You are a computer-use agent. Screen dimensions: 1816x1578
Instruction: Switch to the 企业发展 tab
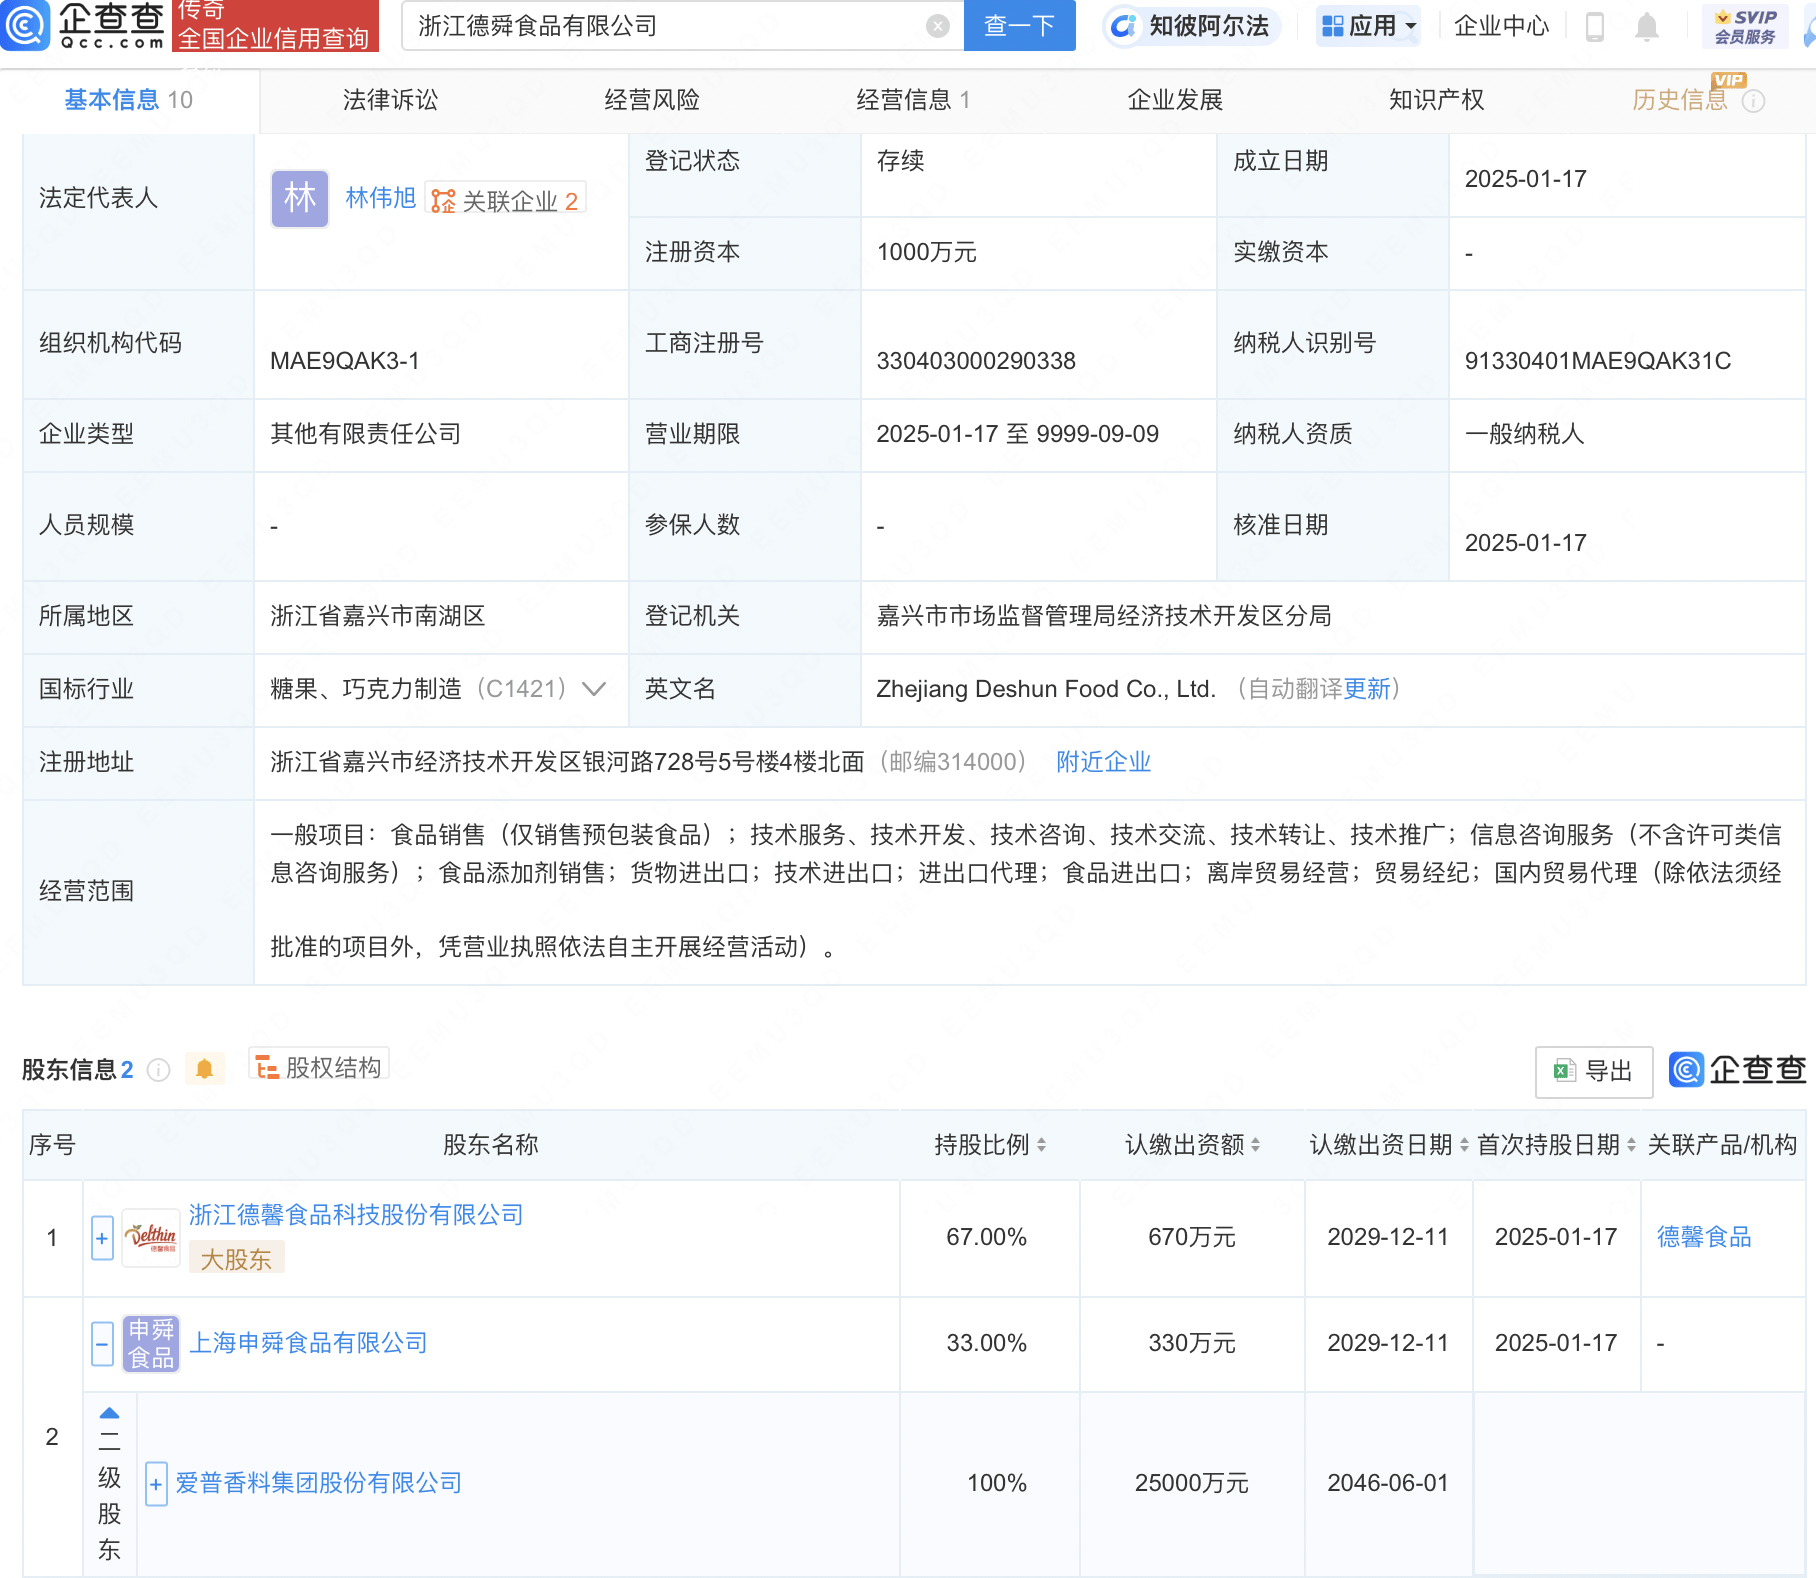(1175, 100)
